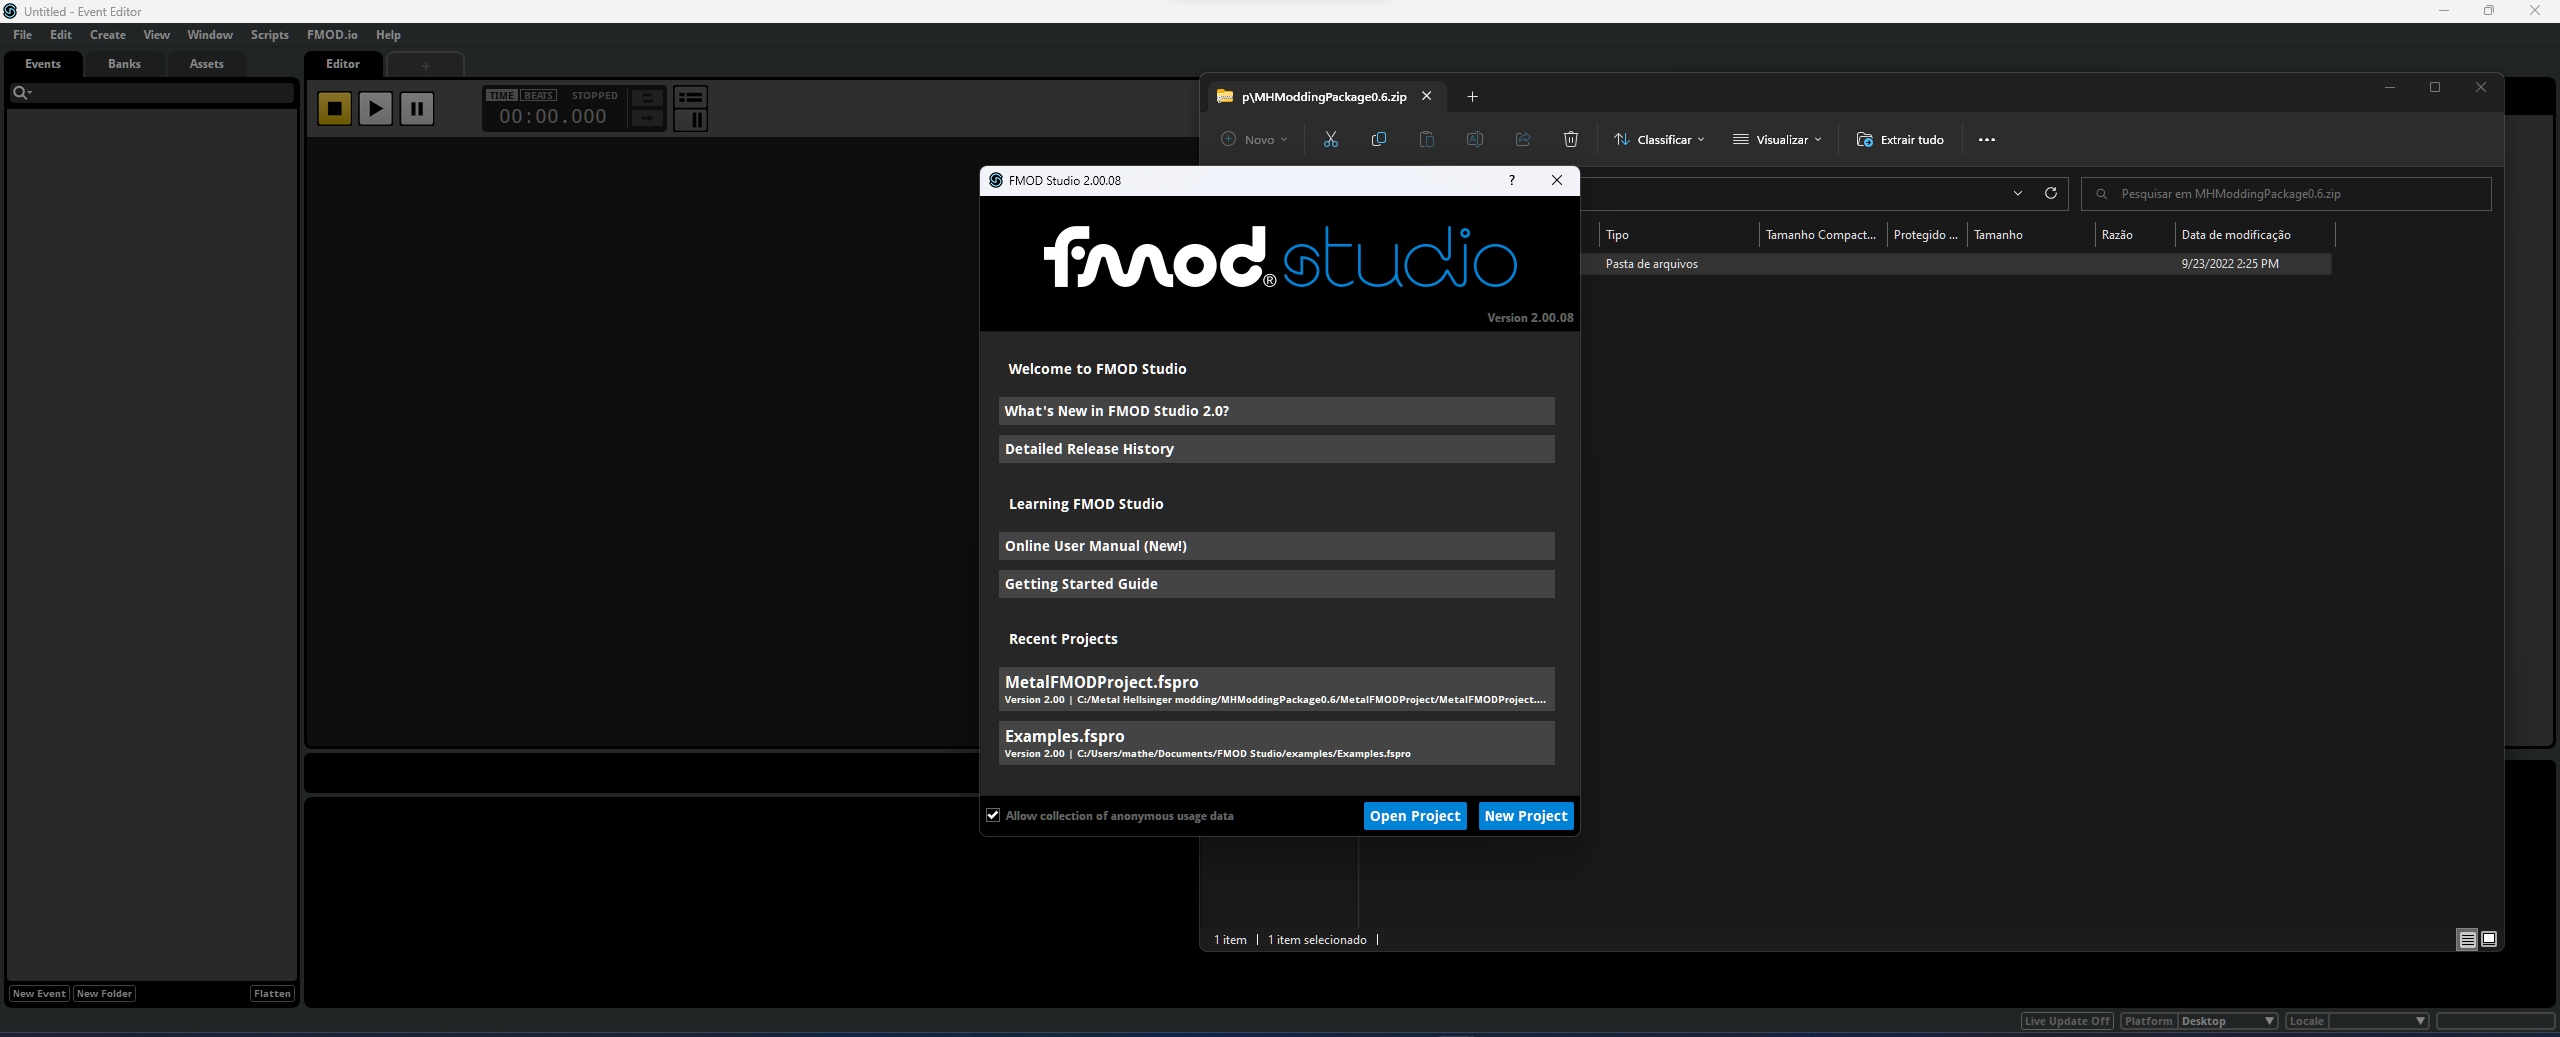This screenshot has height=1037, width=2560.
Task: Open the Getting Started Guide link
Action: pos(1277,584)
